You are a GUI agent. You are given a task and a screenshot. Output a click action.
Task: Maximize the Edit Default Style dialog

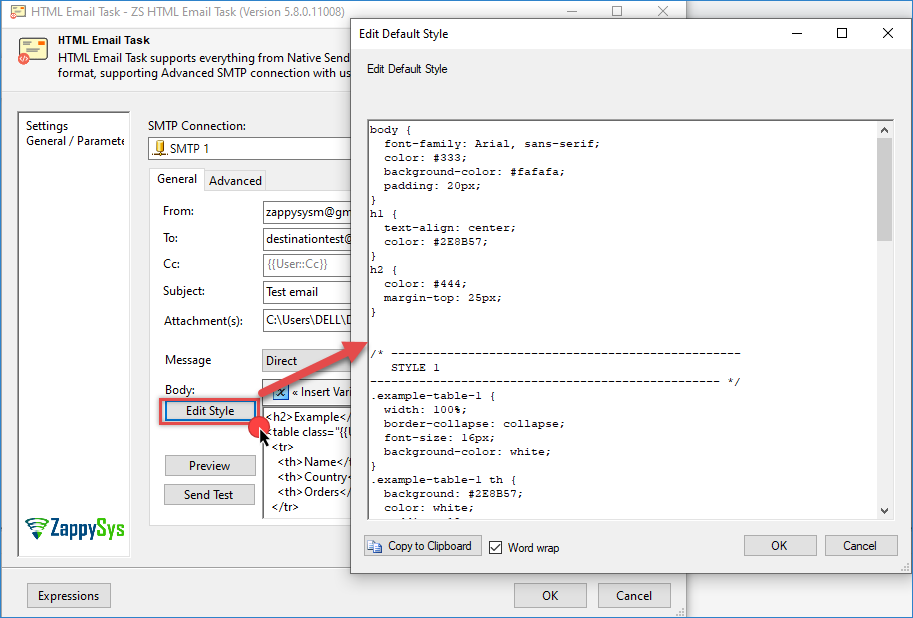pyautogui.click(x=842, y=33)
